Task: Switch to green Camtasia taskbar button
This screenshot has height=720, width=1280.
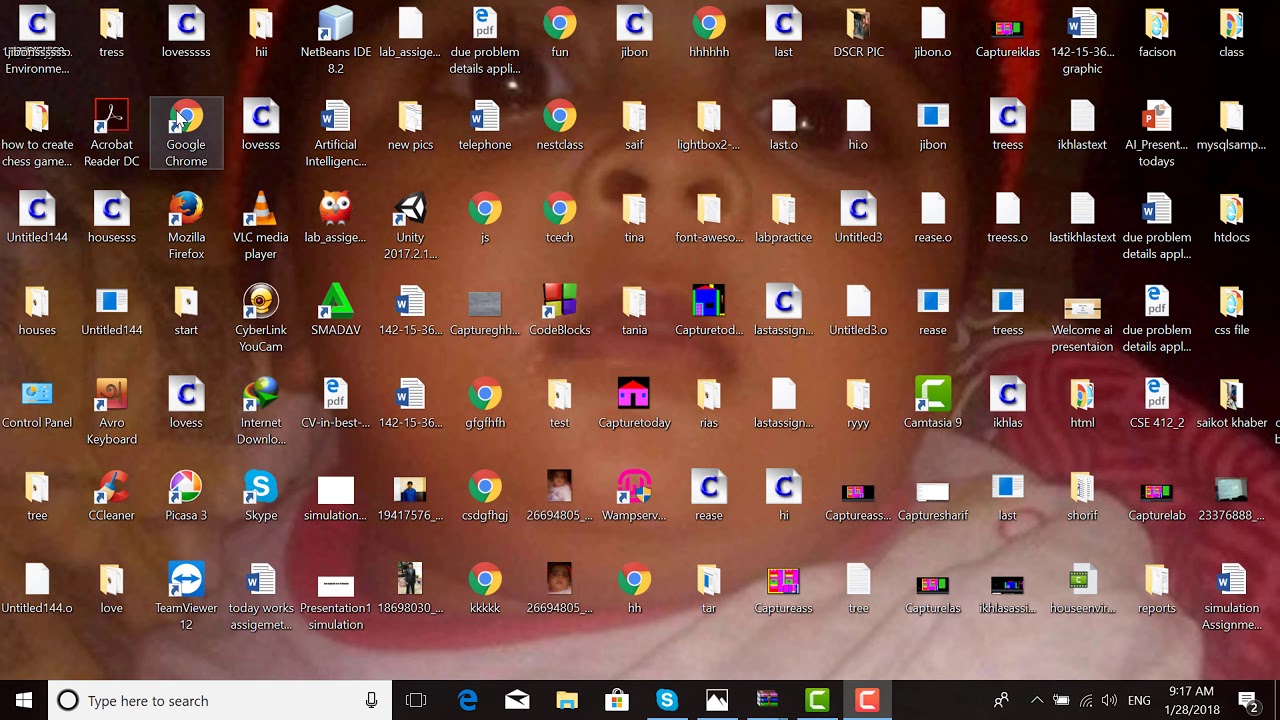Action: [817, 700]
